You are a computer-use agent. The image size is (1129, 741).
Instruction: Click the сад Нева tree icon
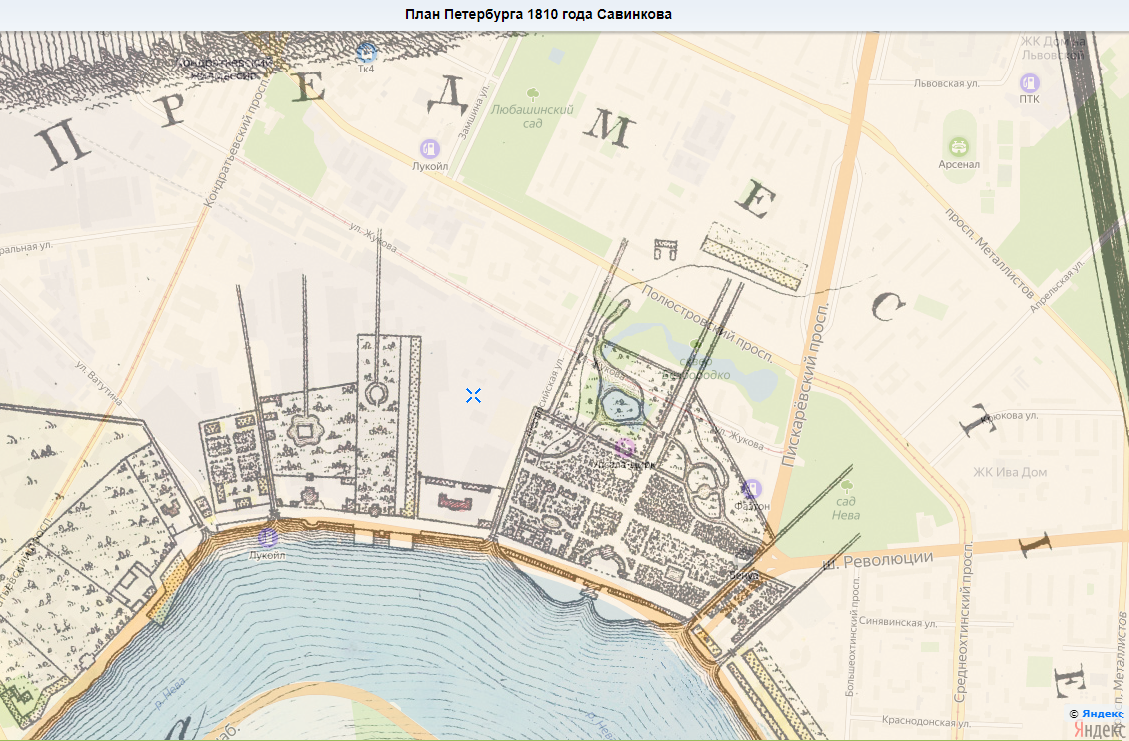[846, 485]
